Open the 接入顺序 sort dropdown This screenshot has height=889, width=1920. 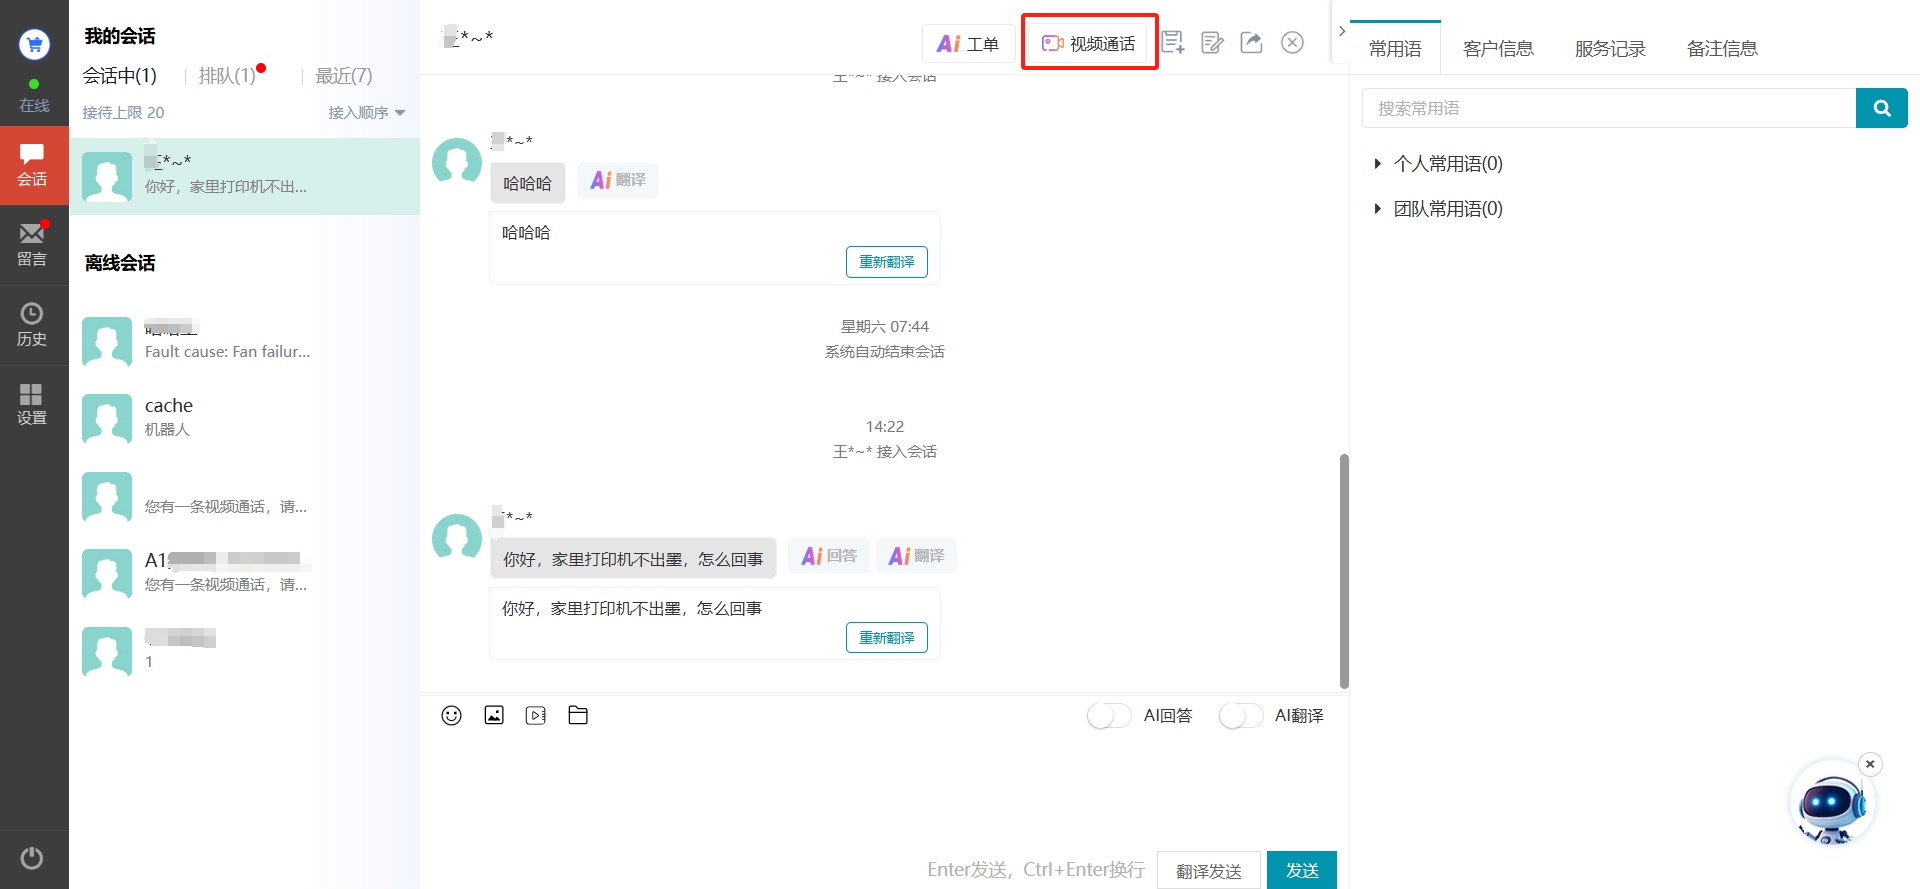pyautogui.click(x=367, y=112)
